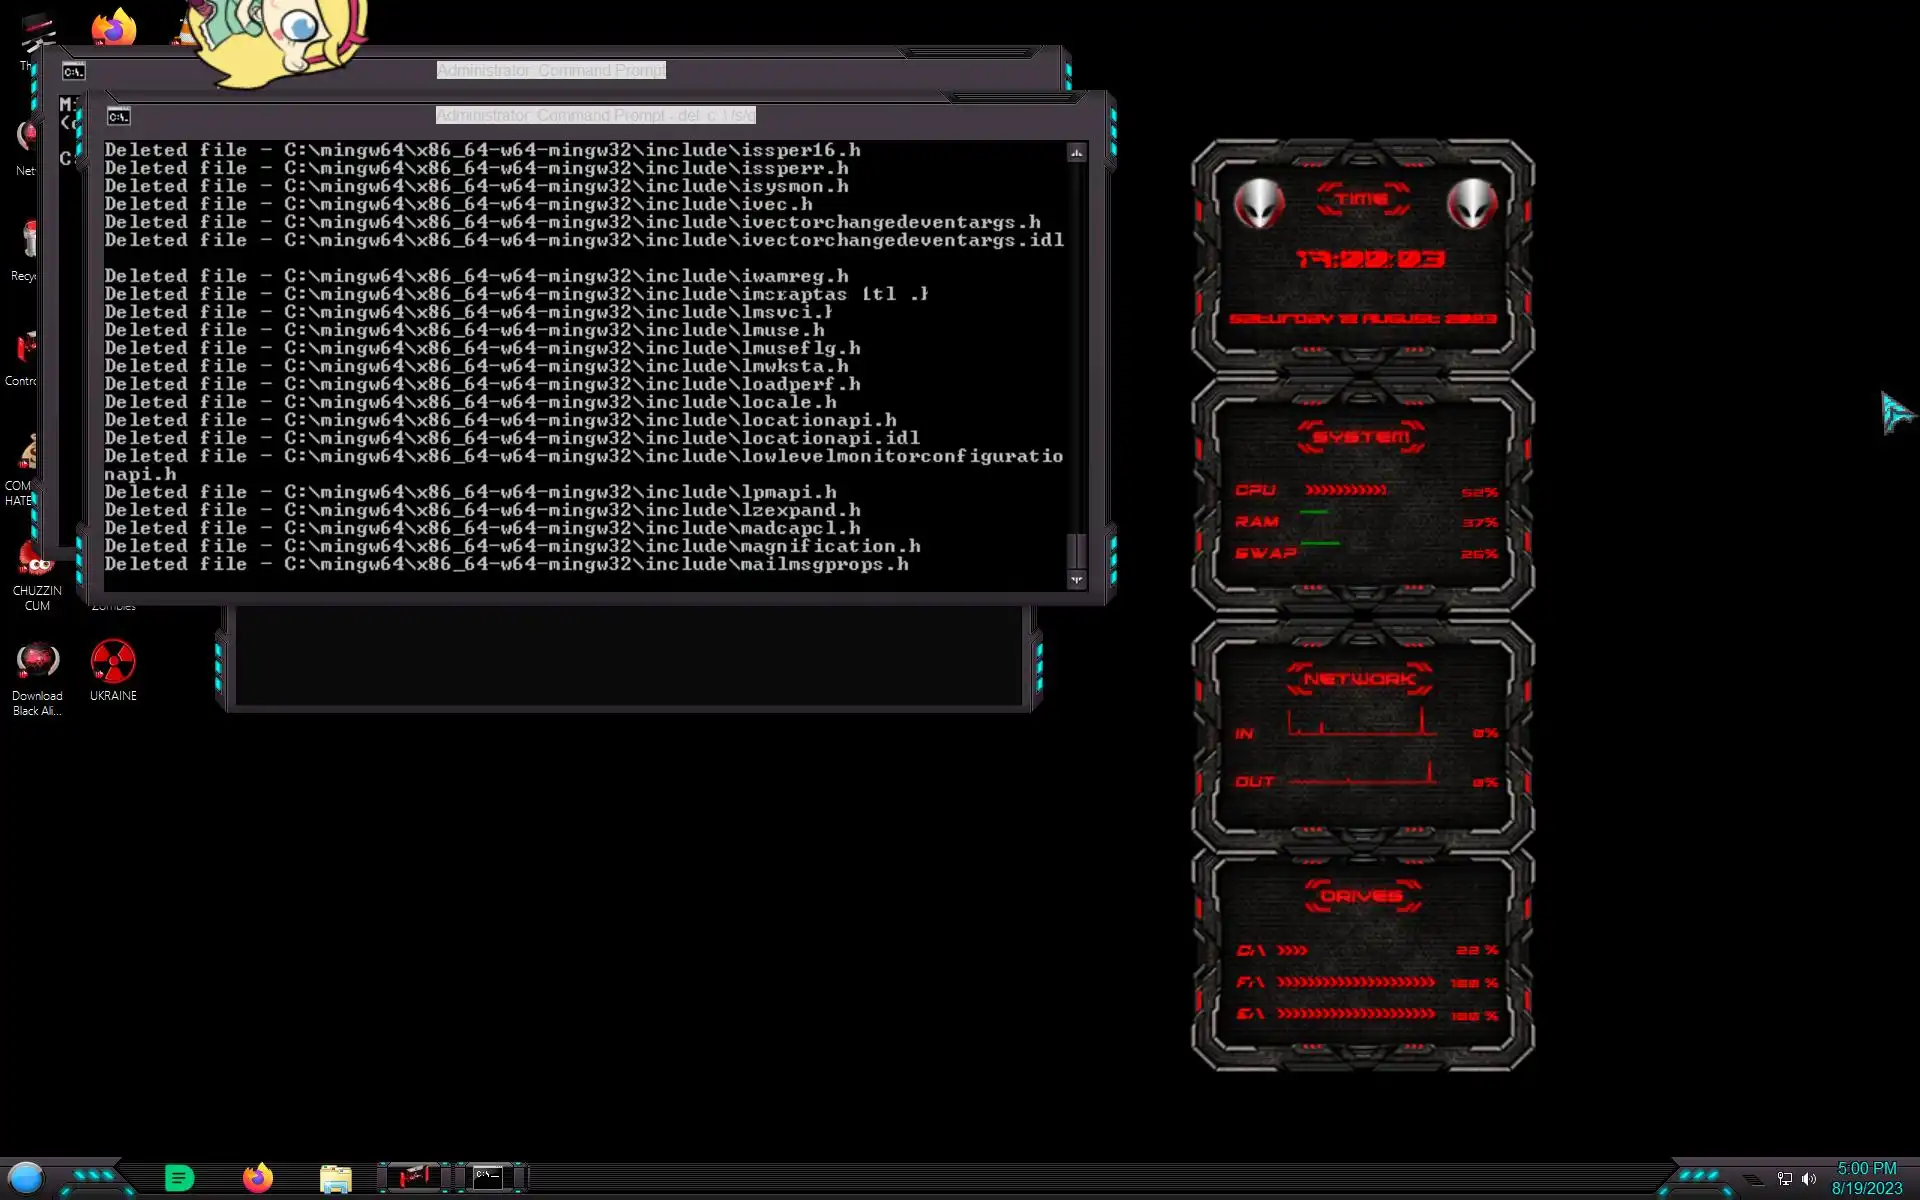The height and width of the screenshot is (1200, 1920).
Task: Launch Firefox from the taskbar
Action: click(258, 1178)
